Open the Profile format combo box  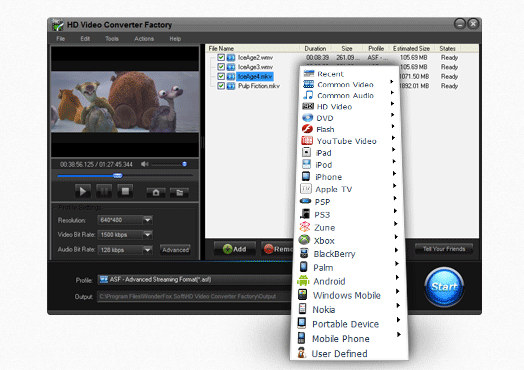pos(195,279)
